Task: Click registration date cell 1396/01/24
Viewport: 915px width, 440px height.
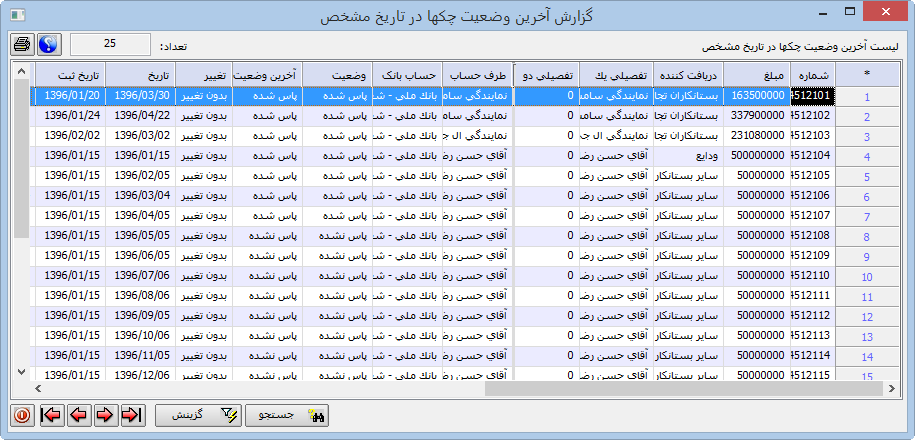Action: [x=71, y=116]
